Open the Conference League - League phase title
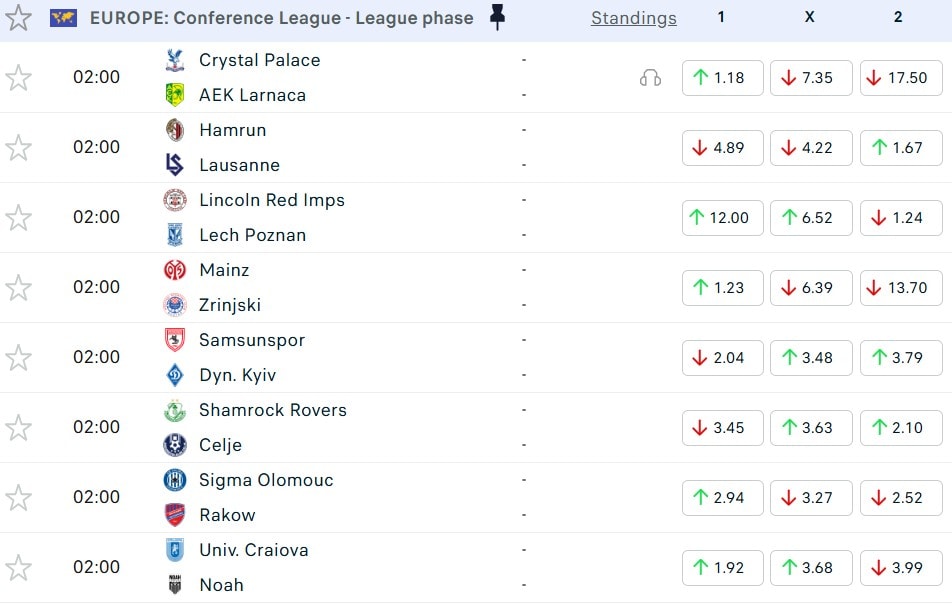This screenshot has height=607, width=952. [281, 18]
